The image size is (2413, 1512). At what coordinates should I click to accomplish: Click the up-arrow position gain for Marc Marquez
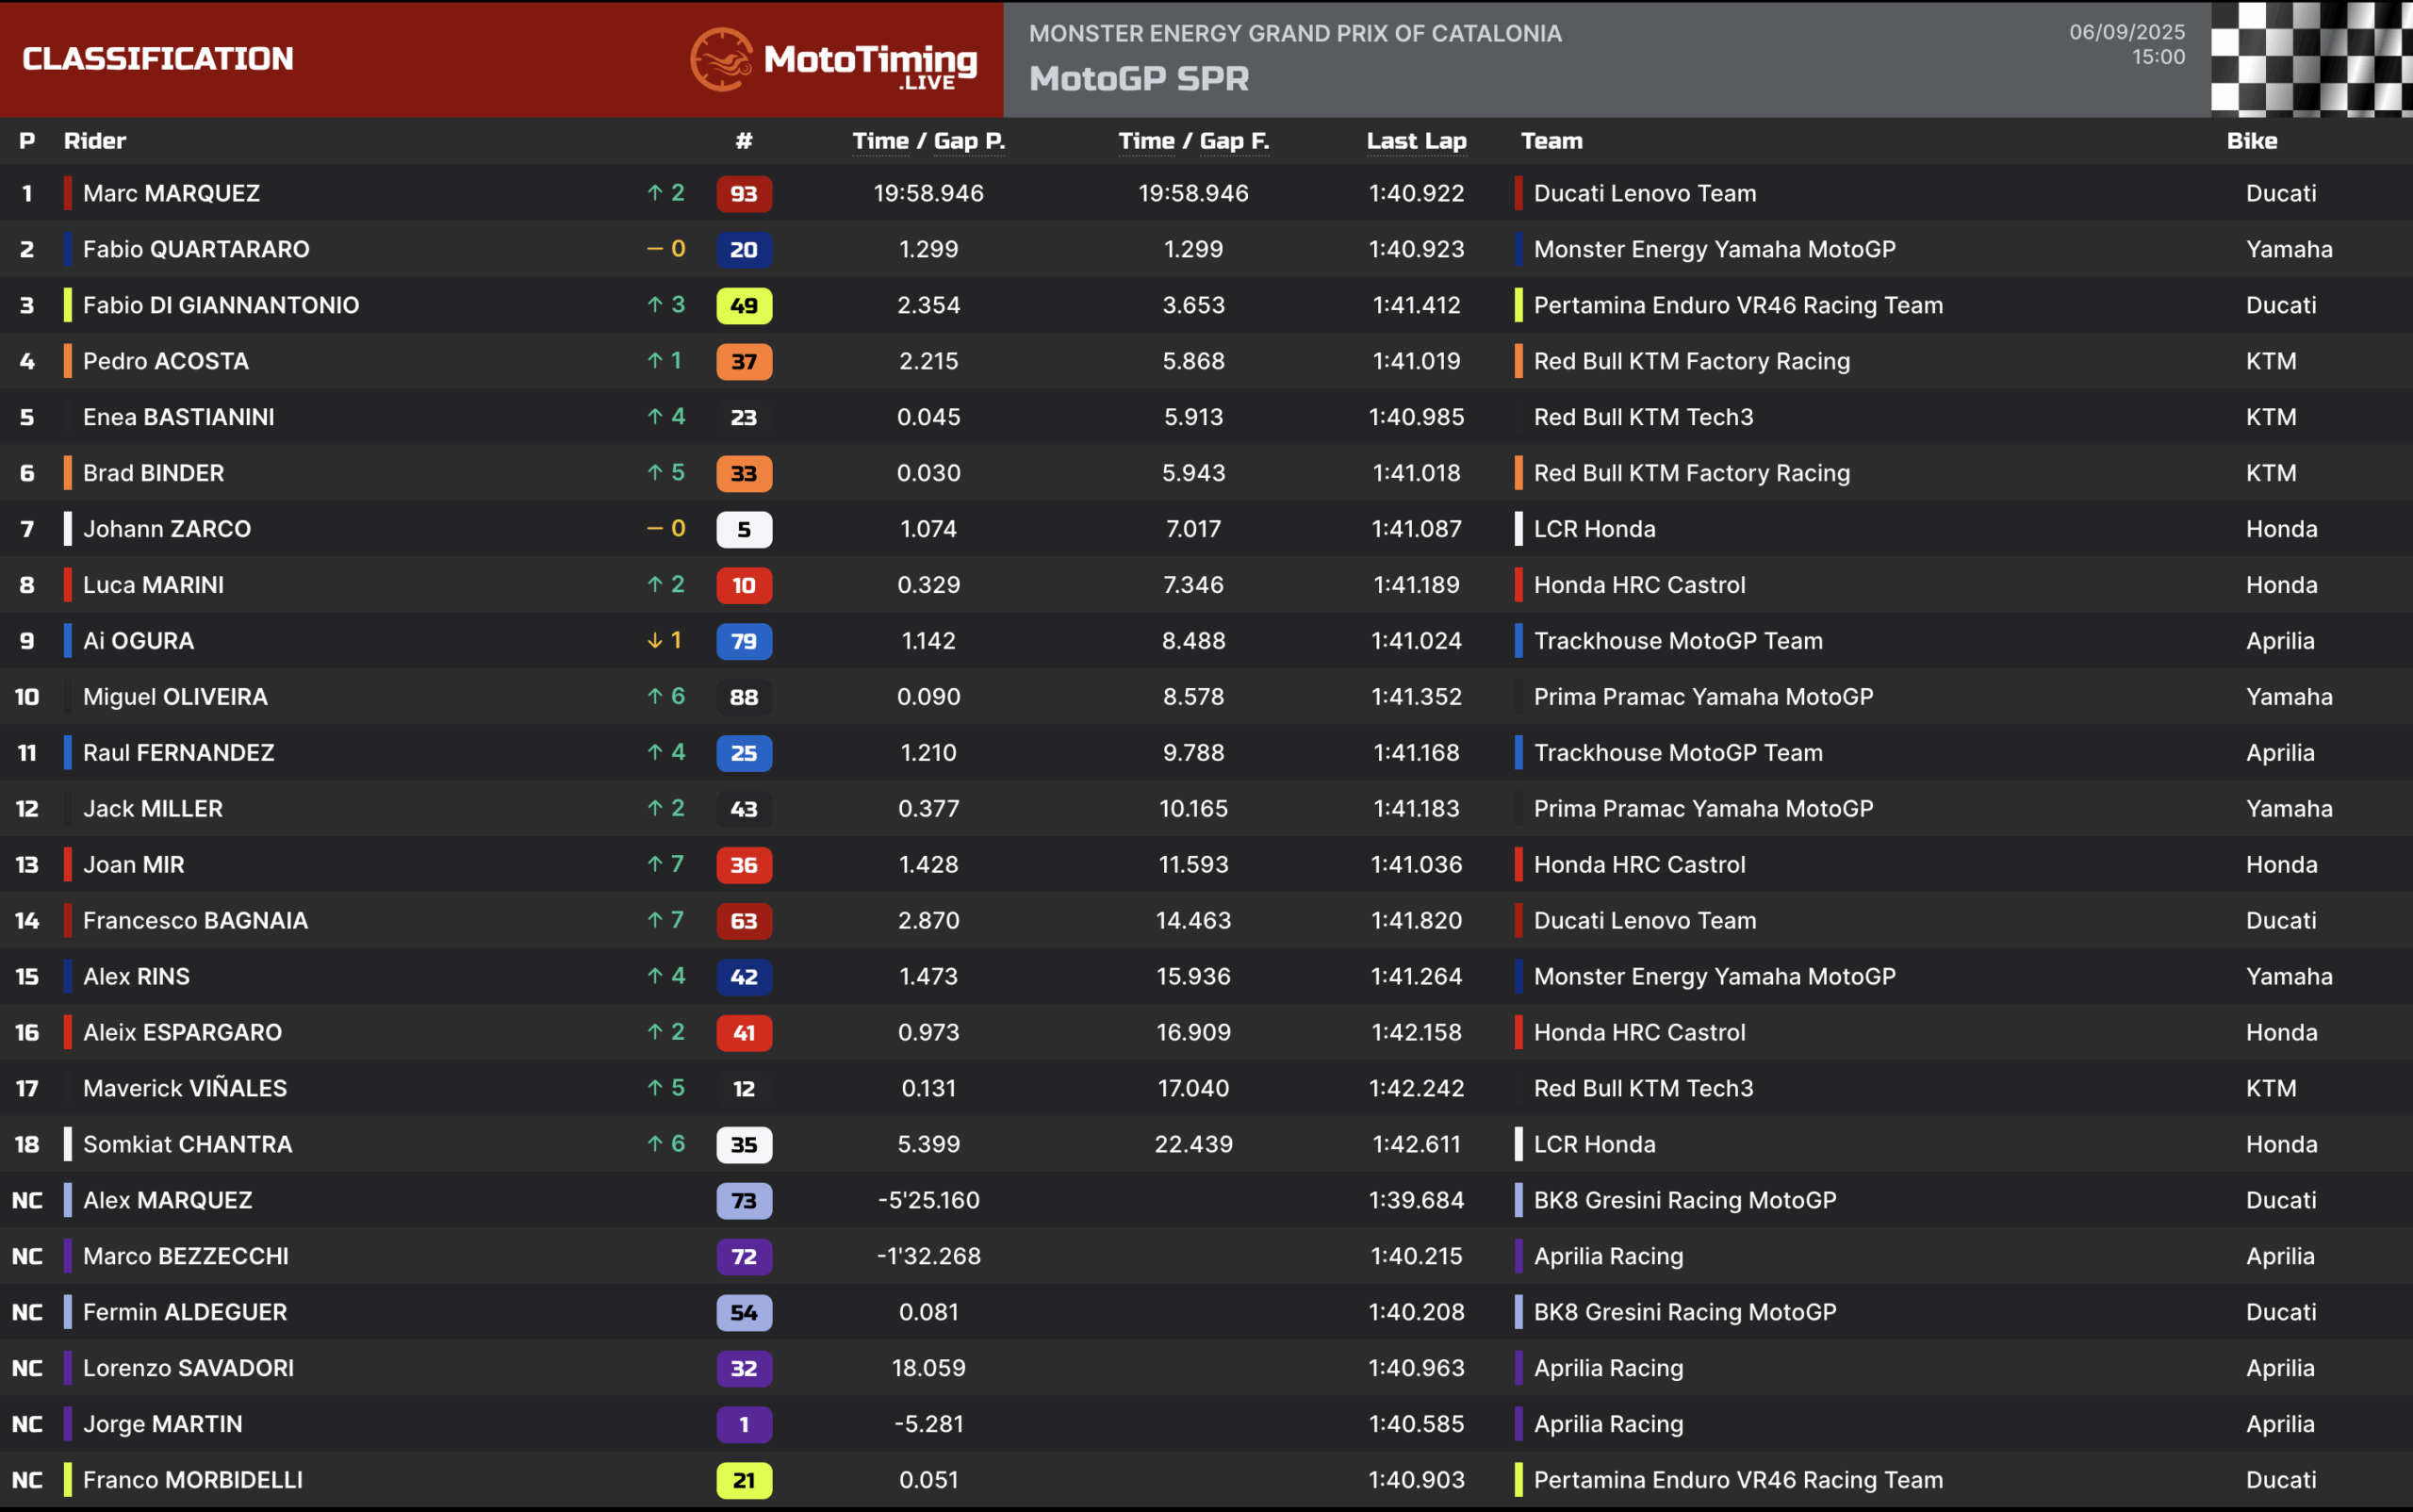[x=666, y=193]
